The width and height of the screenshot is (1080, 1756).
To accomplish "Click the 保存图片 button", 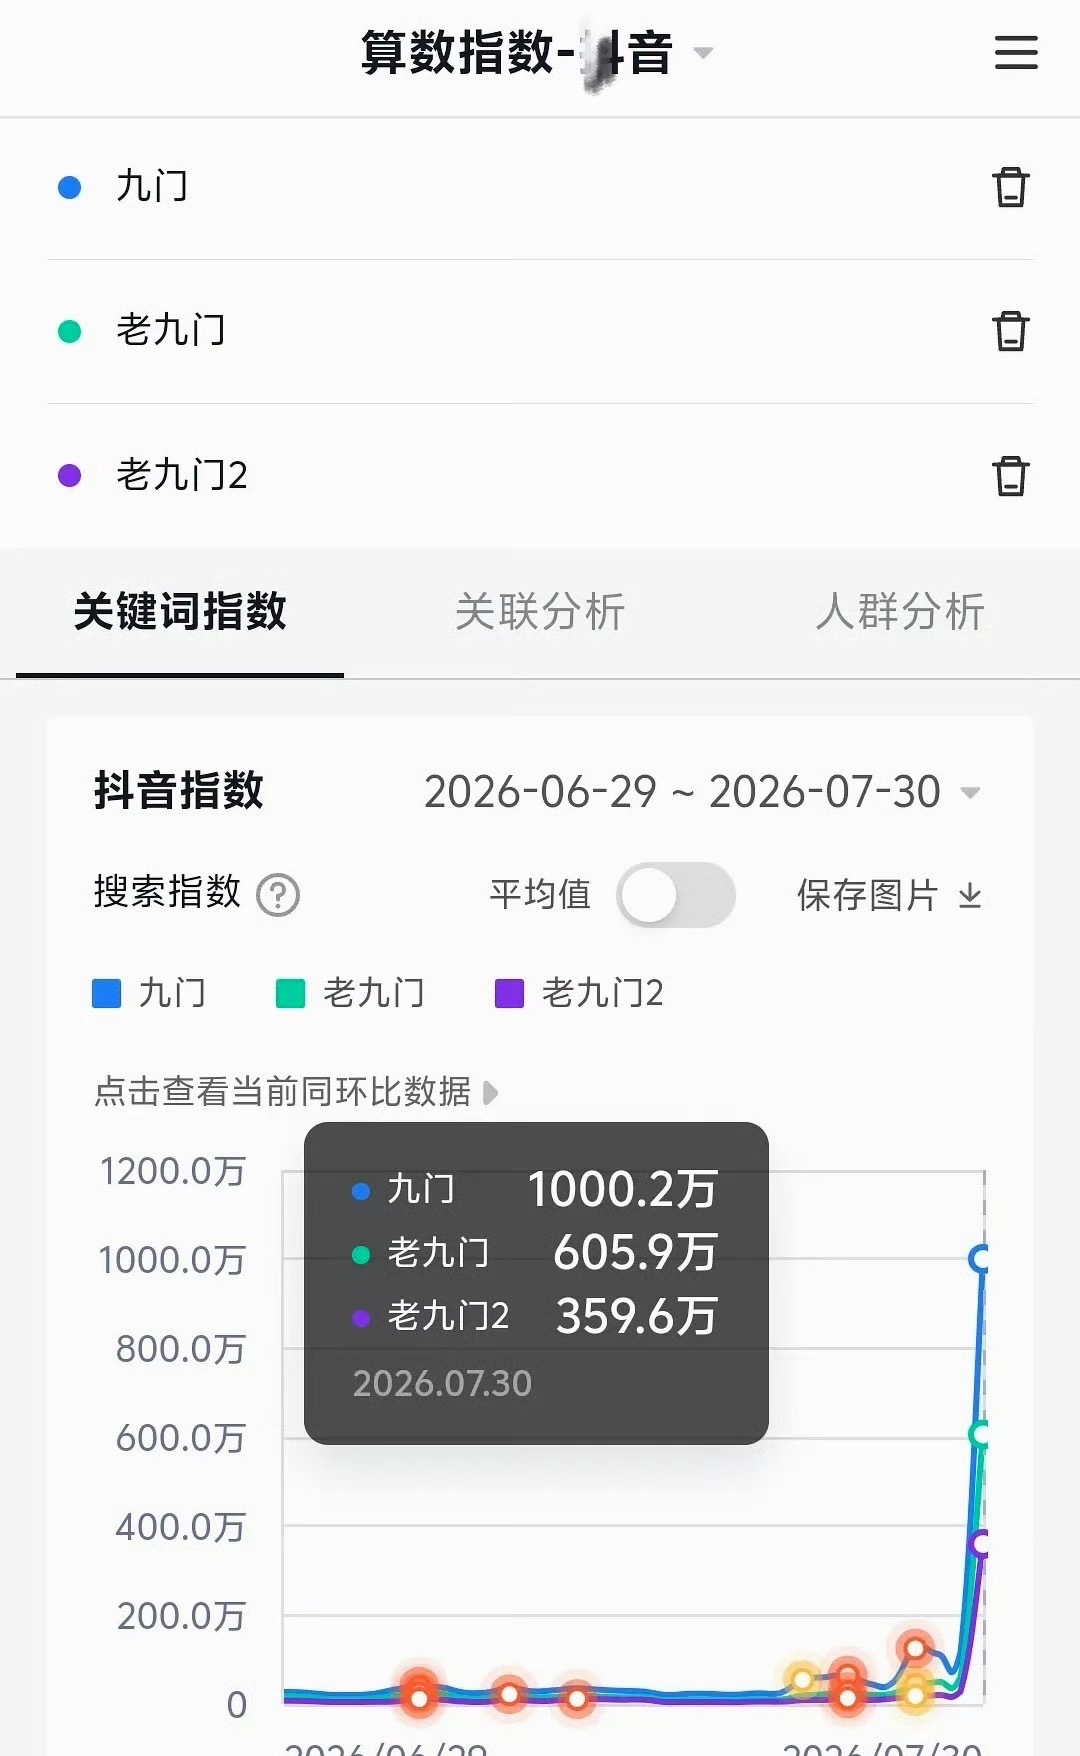I will click(890, 895).
